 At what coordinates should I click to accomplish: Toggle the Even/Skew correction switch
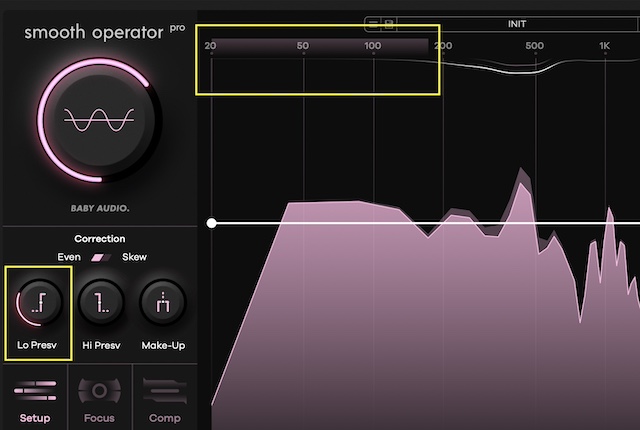pyautogui.click(x=101, y=257)
